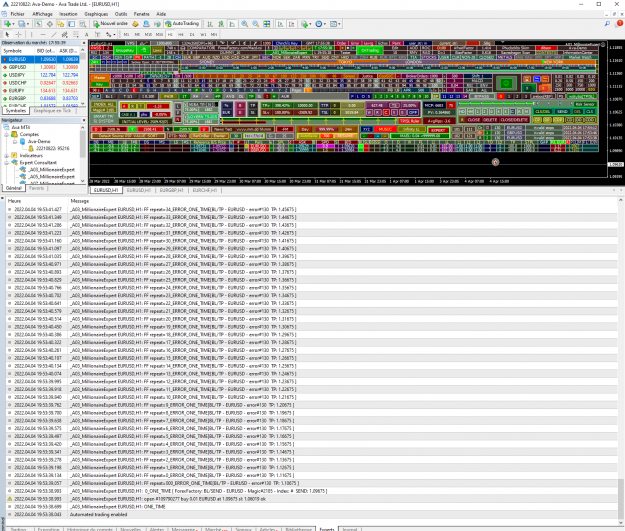Switch to Favoris tab in Navigator
Screen dimensions: 625x531
(x=36, y=188)
